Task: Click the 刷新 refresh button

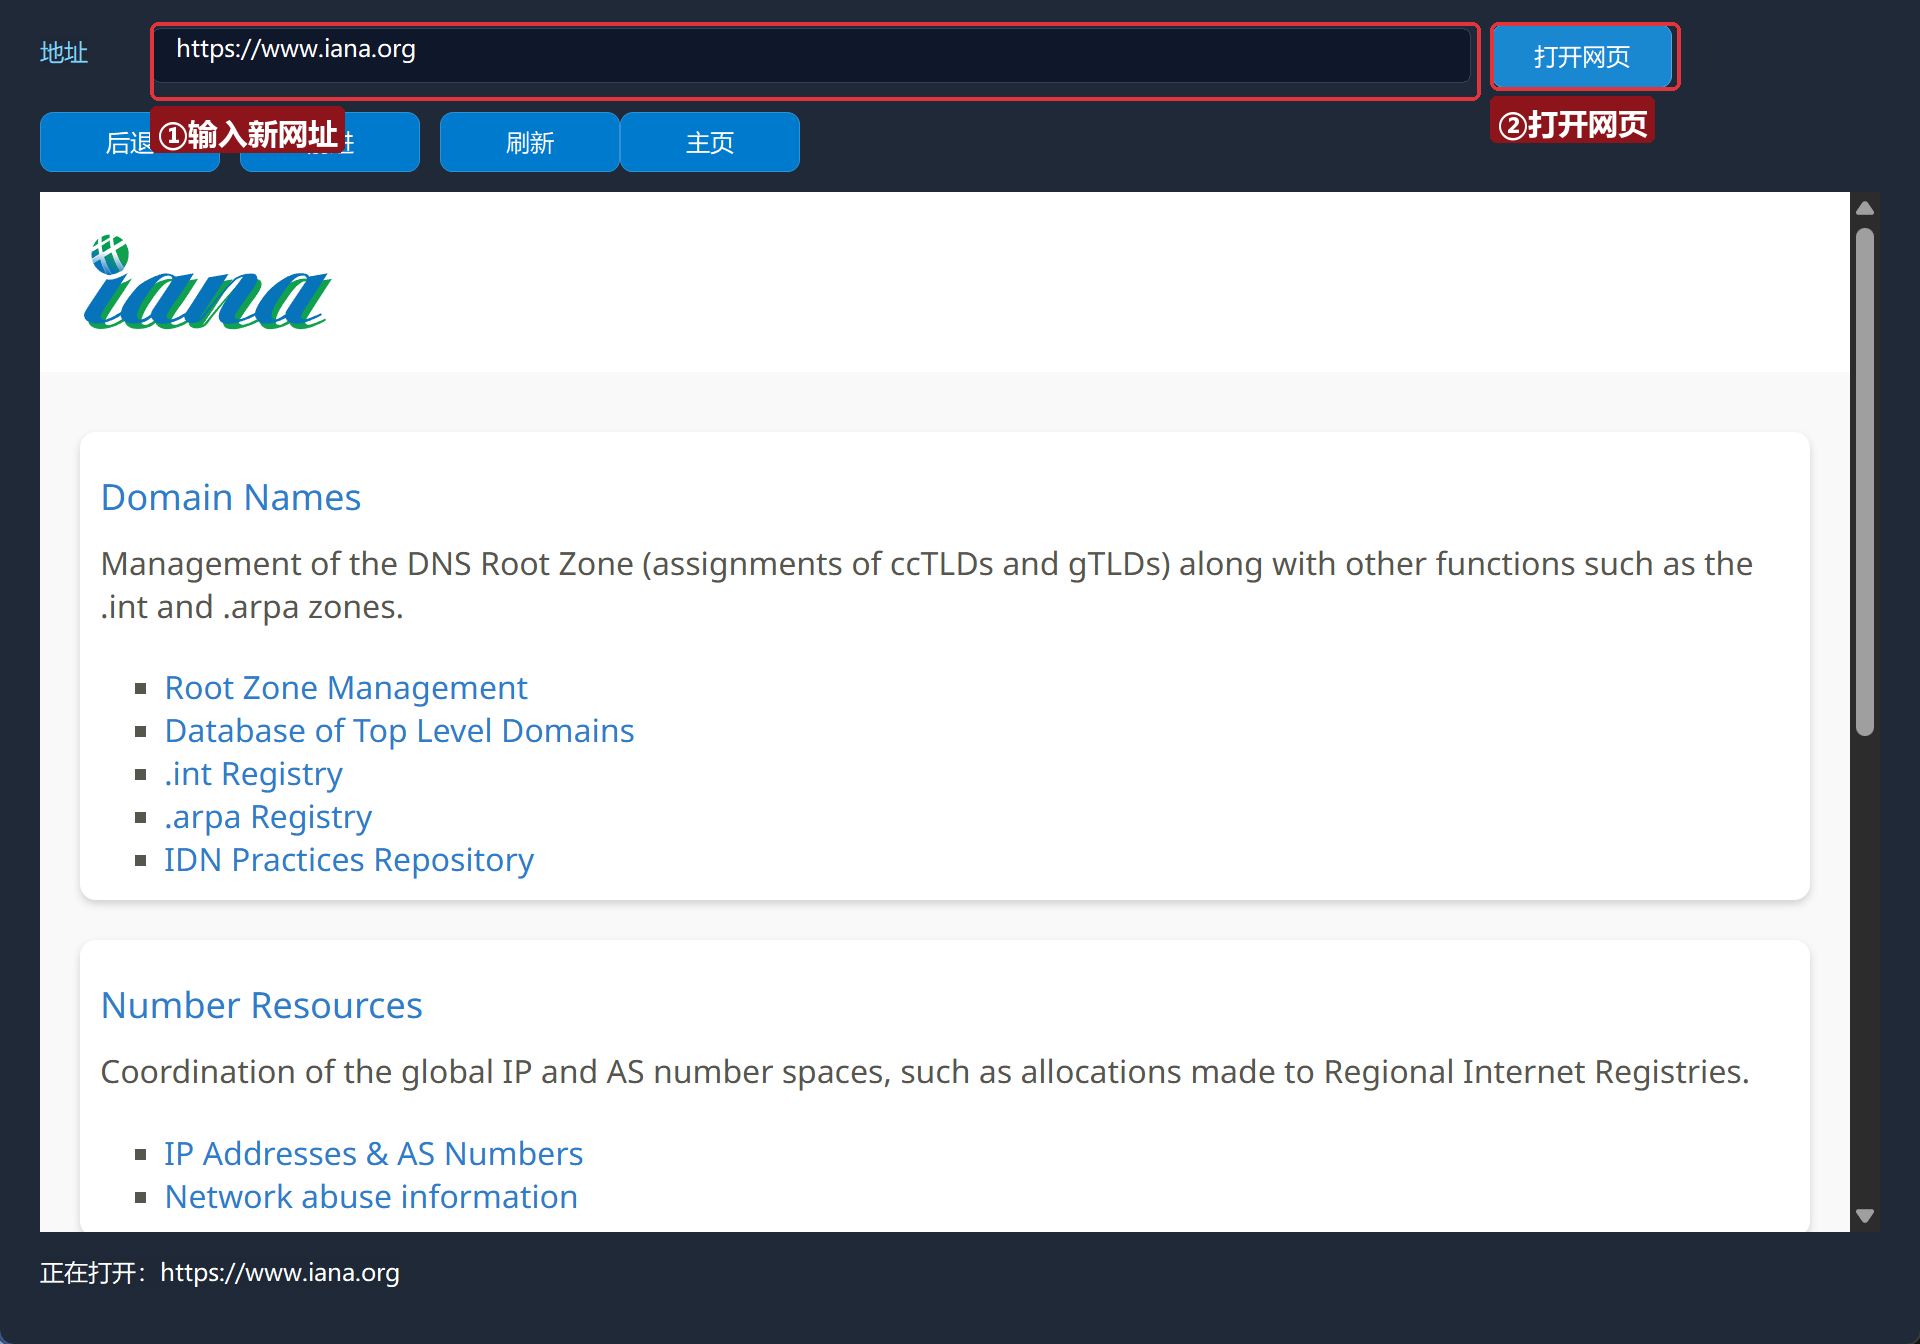Action: (530, 142)
